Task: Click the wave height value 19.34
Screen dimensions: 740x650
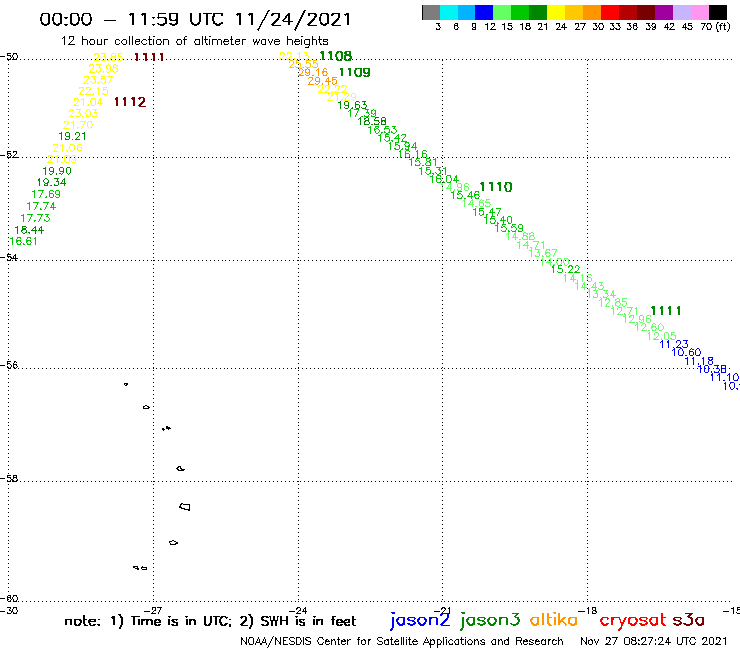Action: click(51, 183)
